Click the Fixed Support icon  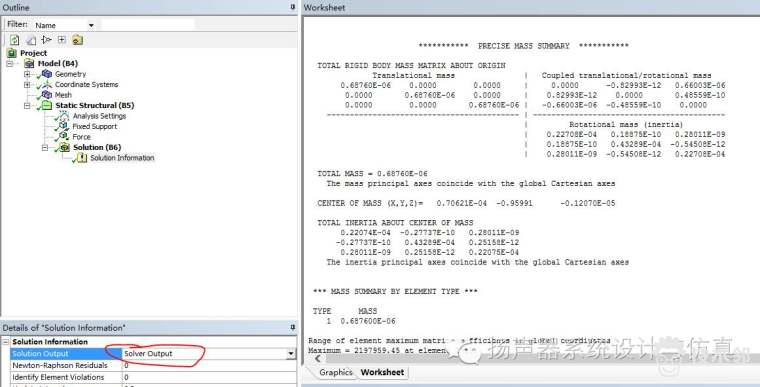(64, 126)
